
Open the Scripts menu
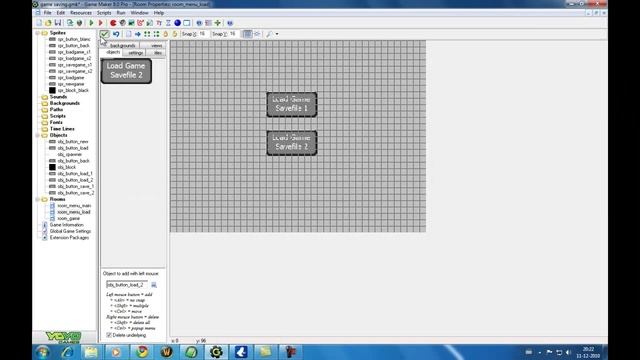tap(104, 13)
